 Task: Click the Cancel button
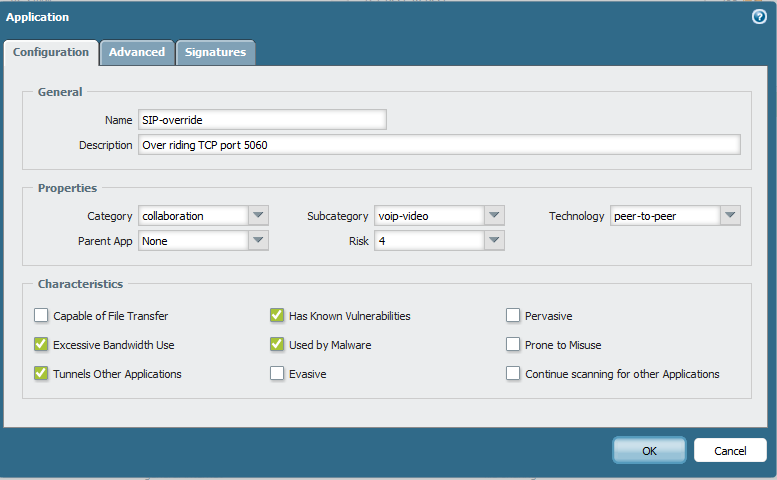pos(730,451)
